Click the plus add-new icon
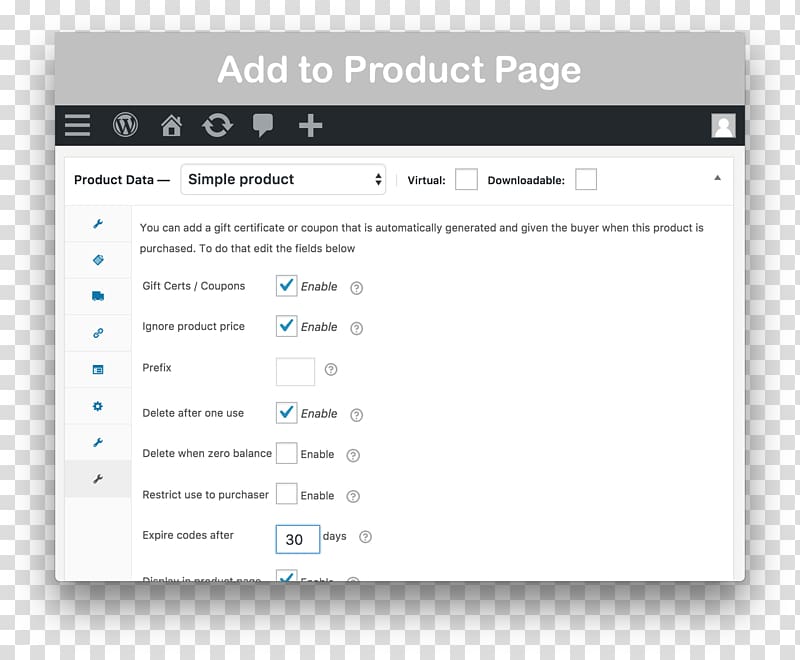 [310, 125]
